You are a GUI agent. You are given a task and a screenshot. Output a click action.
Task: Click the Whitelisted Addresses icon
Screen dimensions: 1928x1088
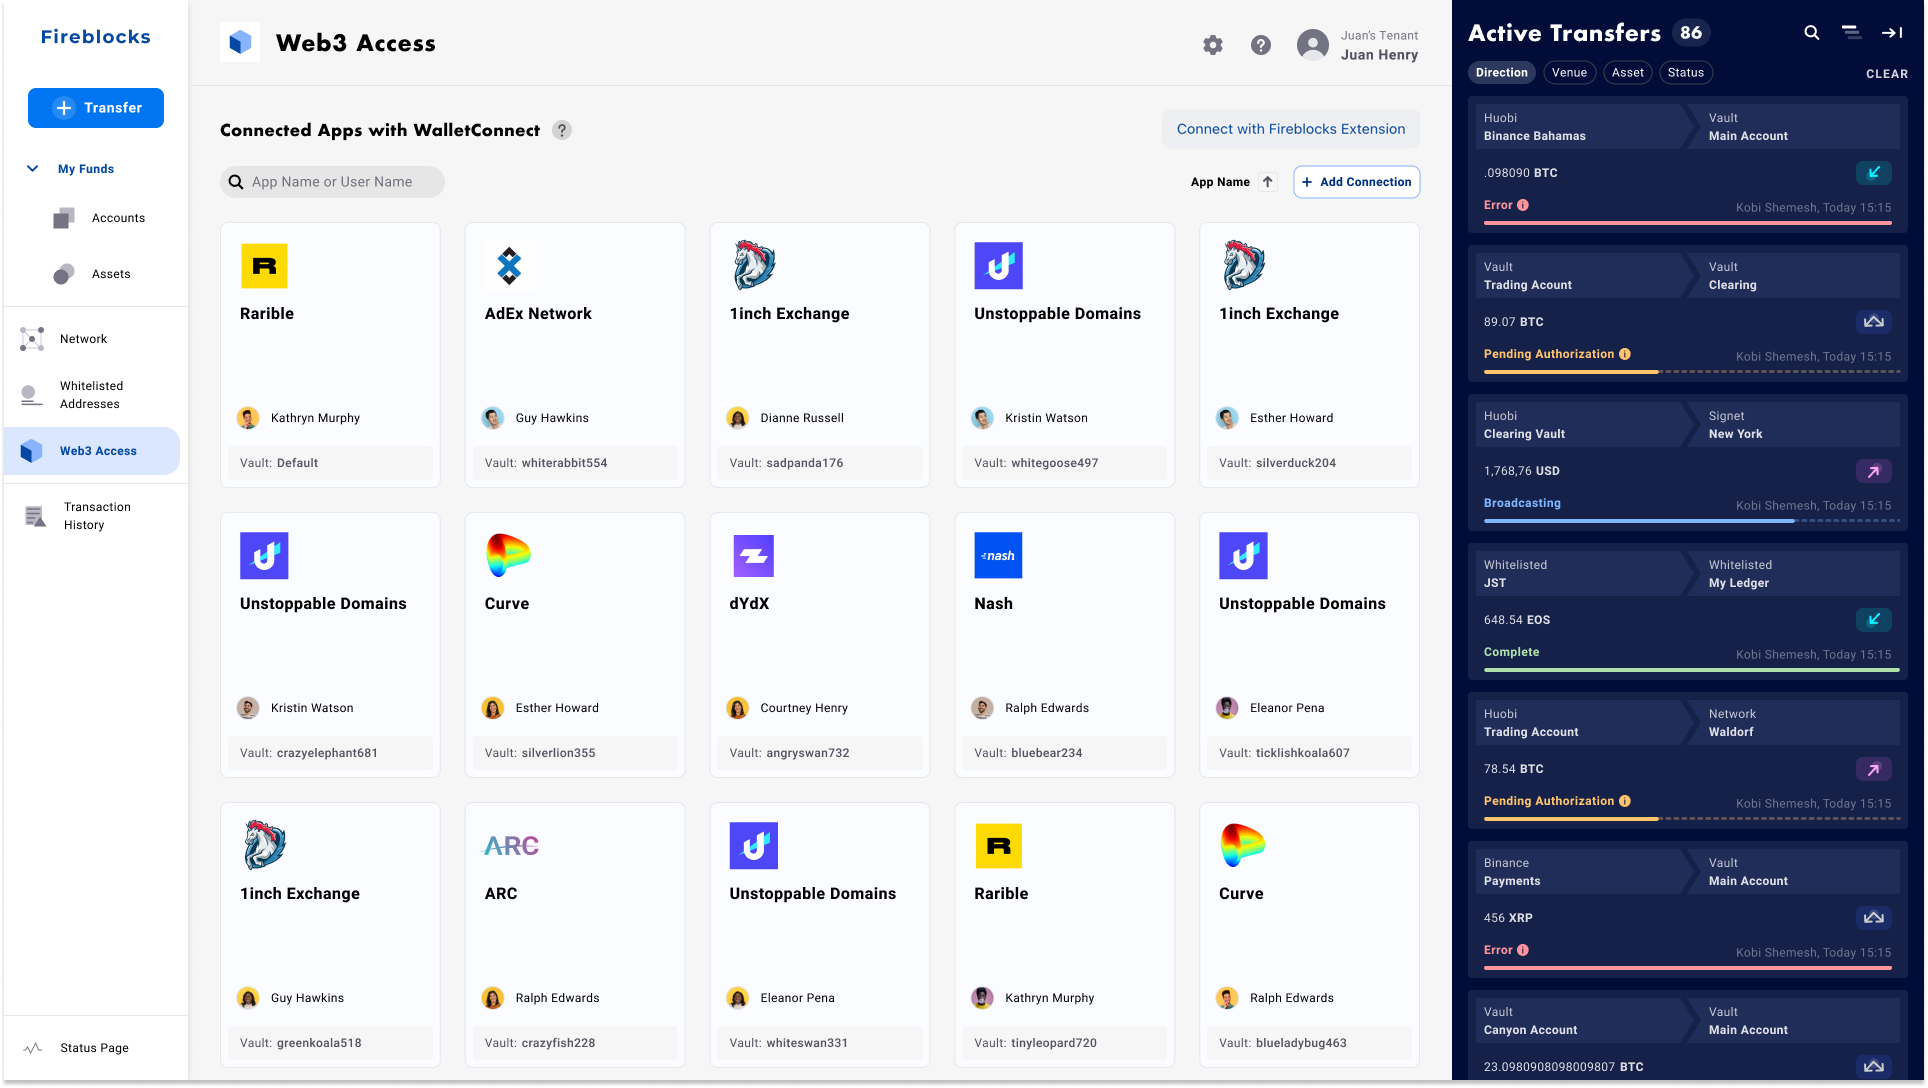[32, 395]
